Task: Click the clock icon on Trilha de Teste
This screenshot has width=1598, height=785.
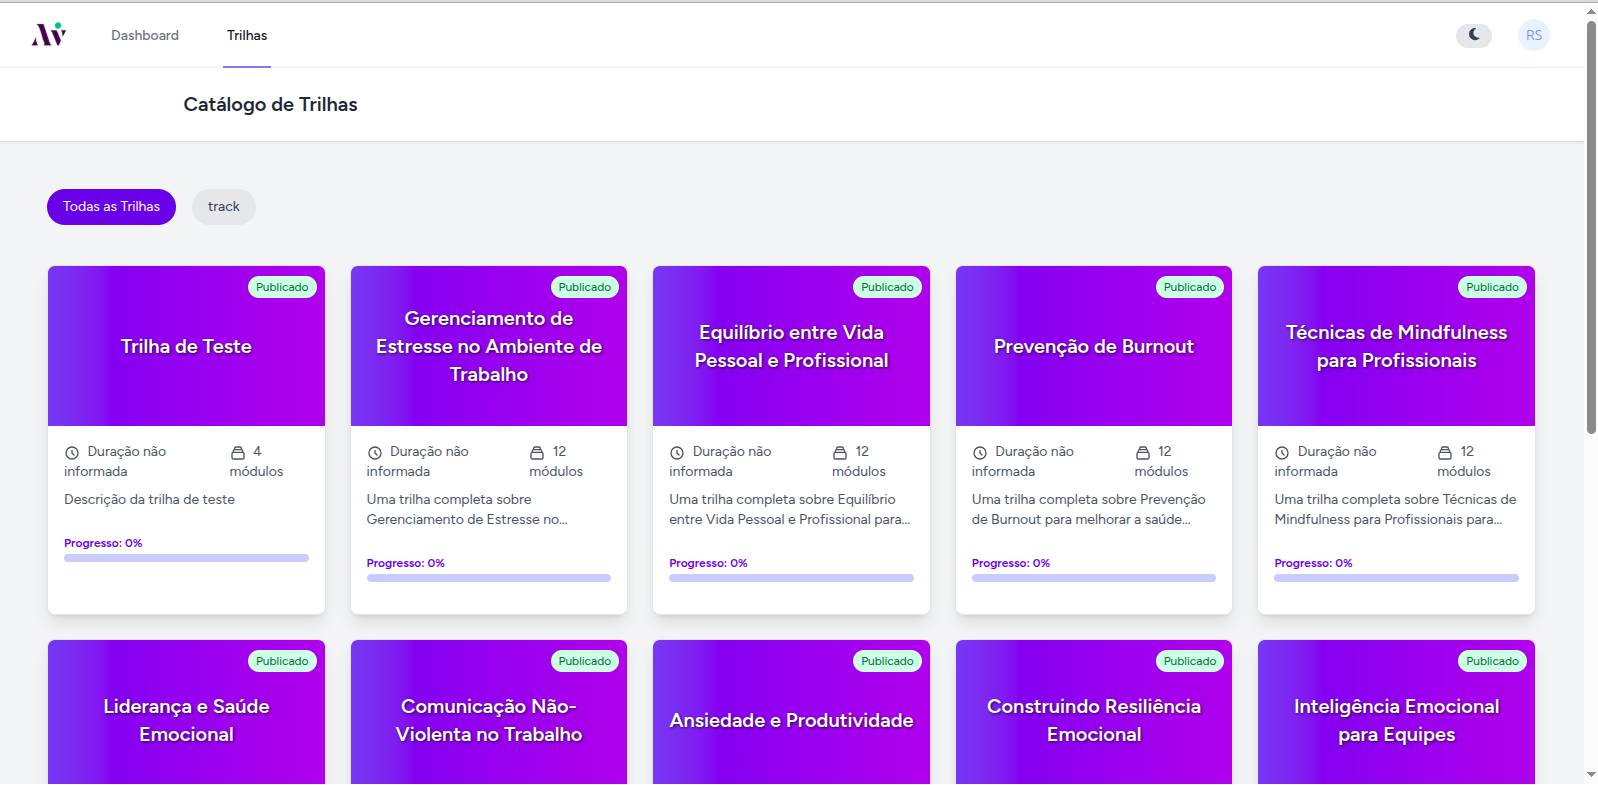Action: point(72,453)
